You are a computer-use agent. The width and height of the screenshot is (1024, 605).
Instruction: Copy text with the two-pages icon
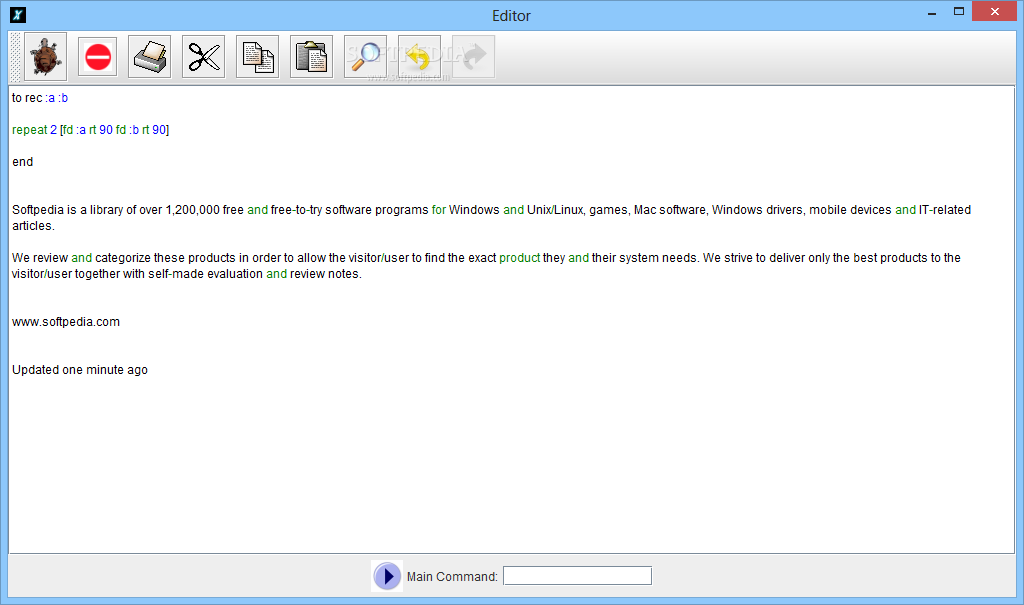pyautogui.click(x=257, y=57)
